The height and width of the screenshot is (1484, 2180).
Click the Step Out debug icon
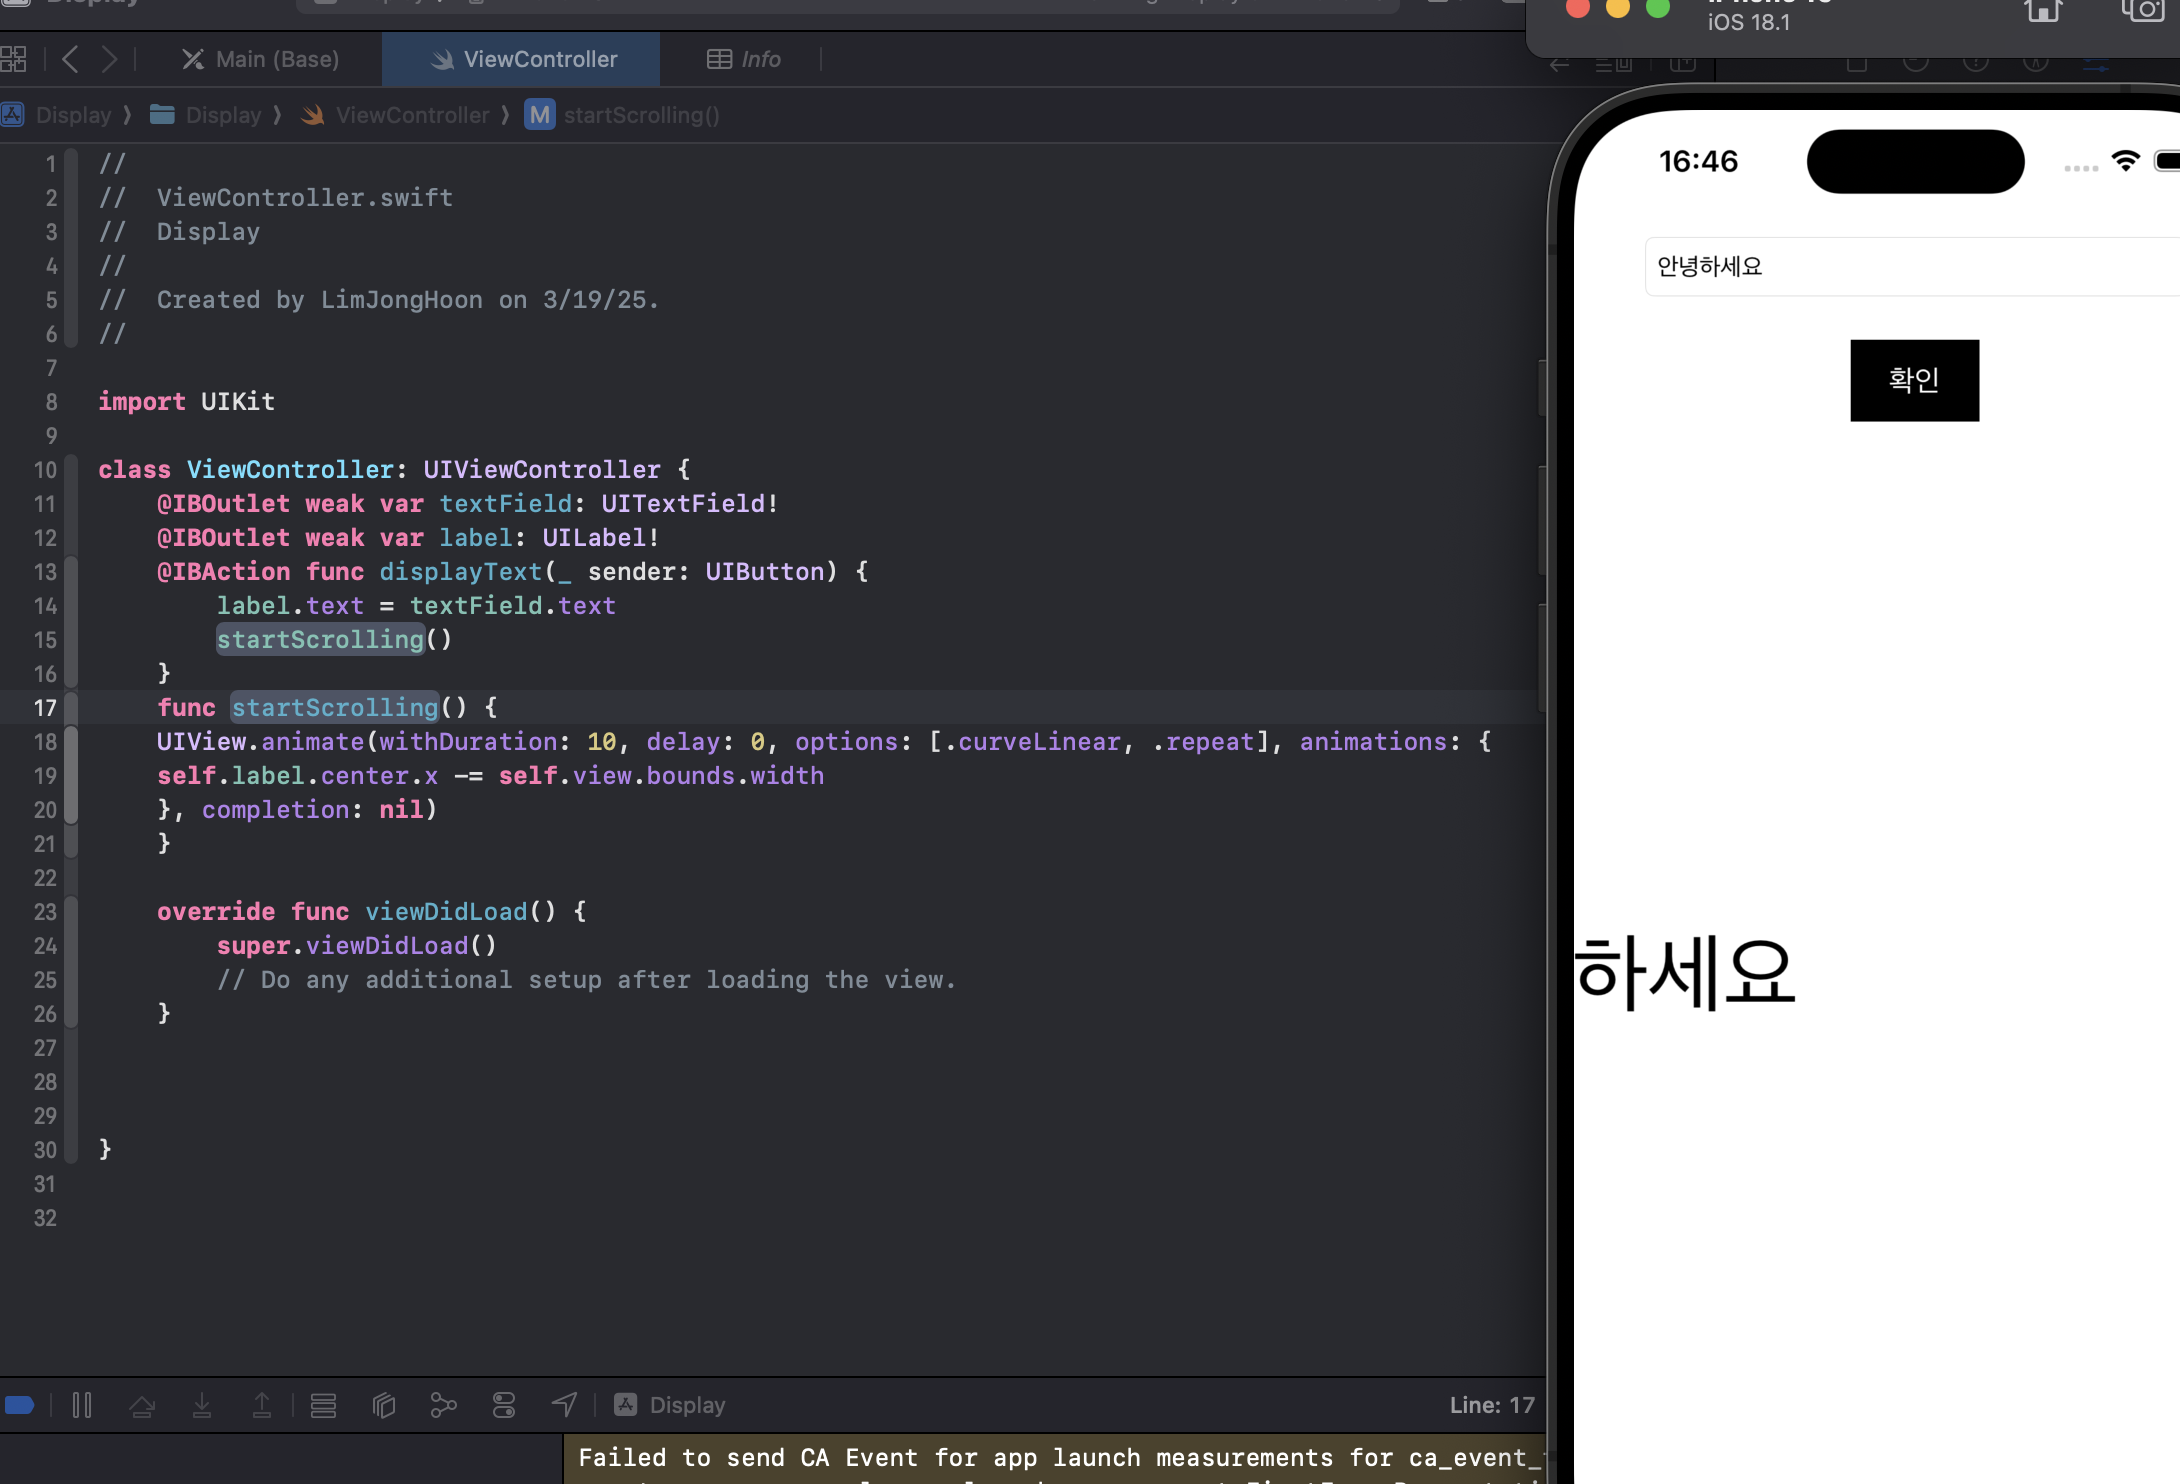point(262,1405)
